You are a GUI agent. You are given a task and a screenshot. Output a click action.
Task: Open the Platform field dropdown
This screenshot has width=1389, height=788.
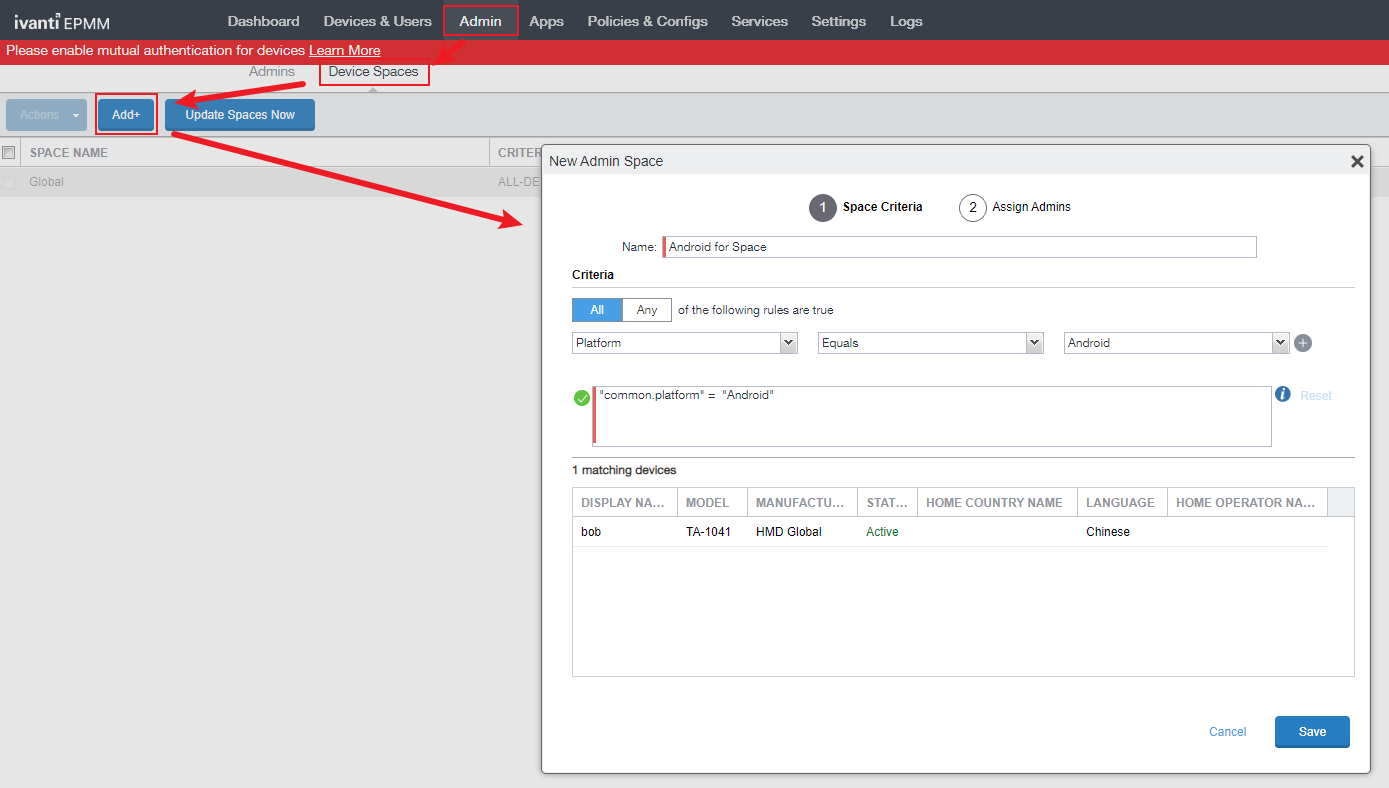685,343
